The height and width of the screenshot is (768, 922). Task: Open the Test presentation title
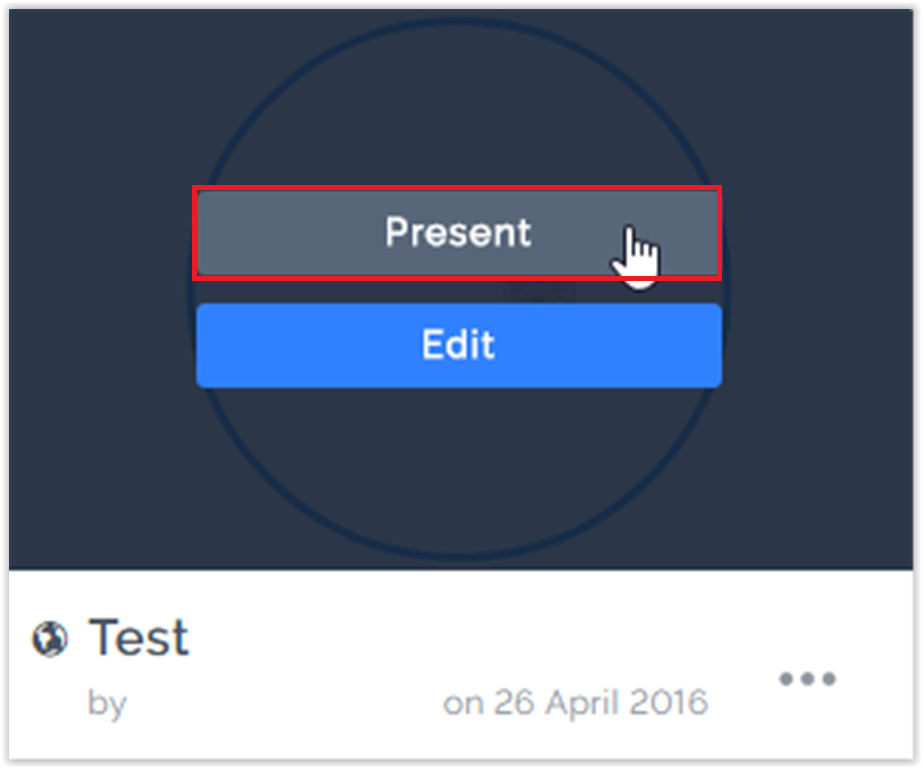pos(138,638)
